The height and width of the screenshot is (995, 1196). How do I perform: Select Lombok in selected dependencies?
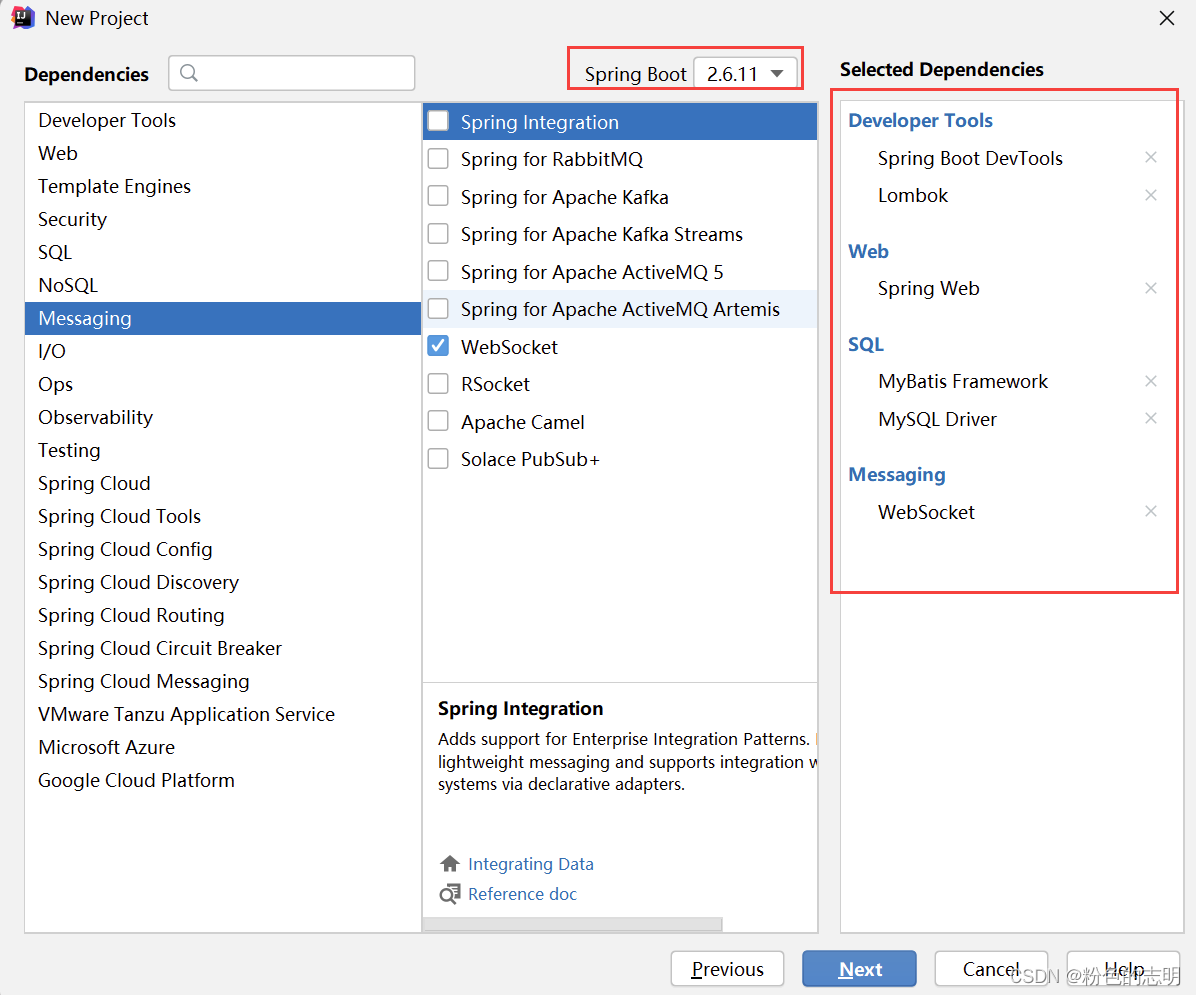(x=913, y=195)
